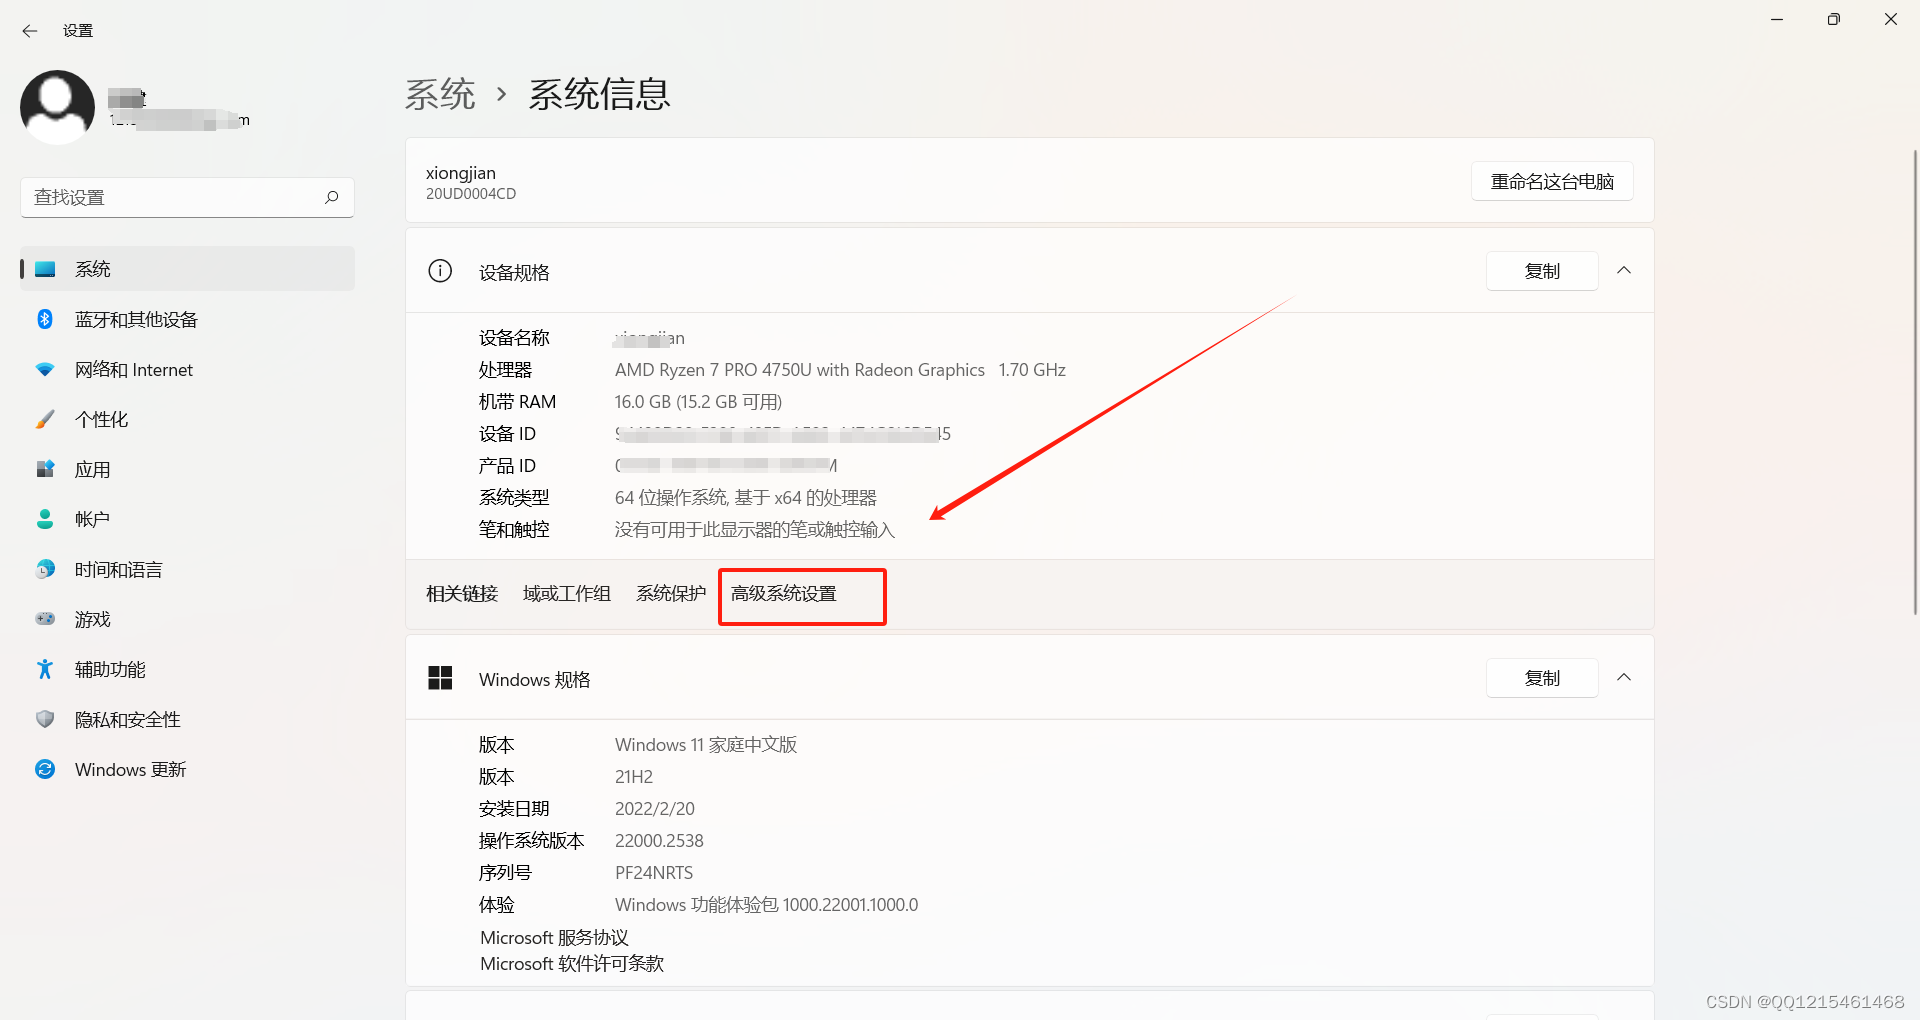The height and width of the screenshot is (1020, 1920).
Task: Click the globe clock icon for 时间和语言
Action: pos(45,569)
